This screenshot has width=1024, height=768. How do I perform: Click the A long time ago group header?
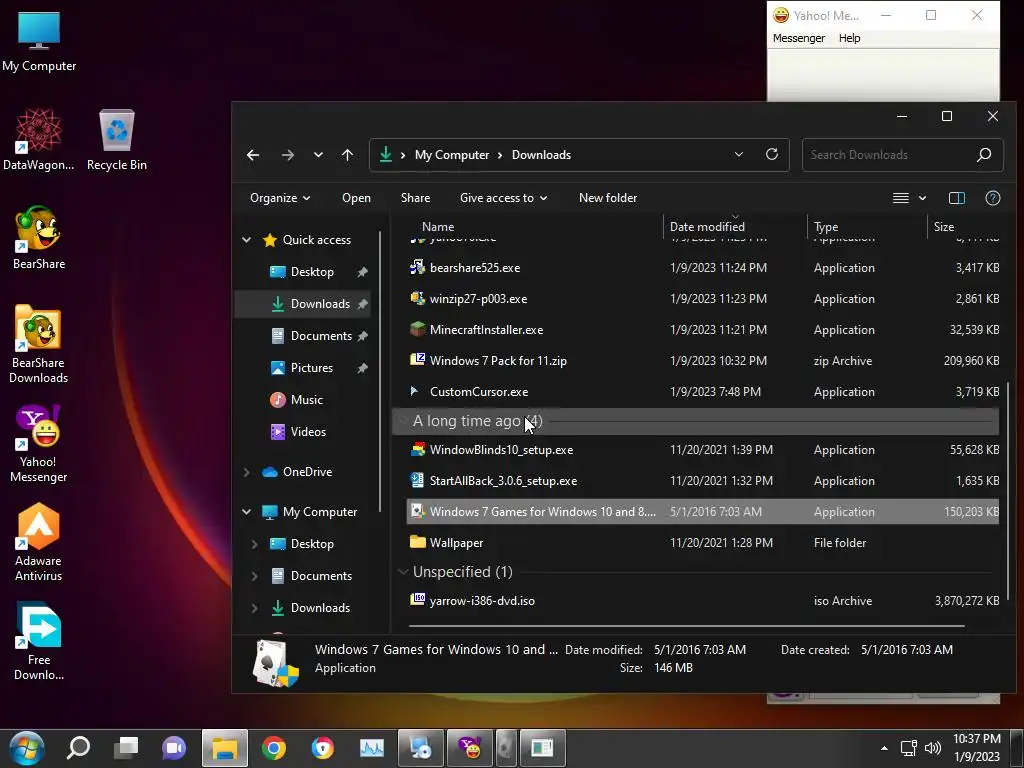(696, 421)
